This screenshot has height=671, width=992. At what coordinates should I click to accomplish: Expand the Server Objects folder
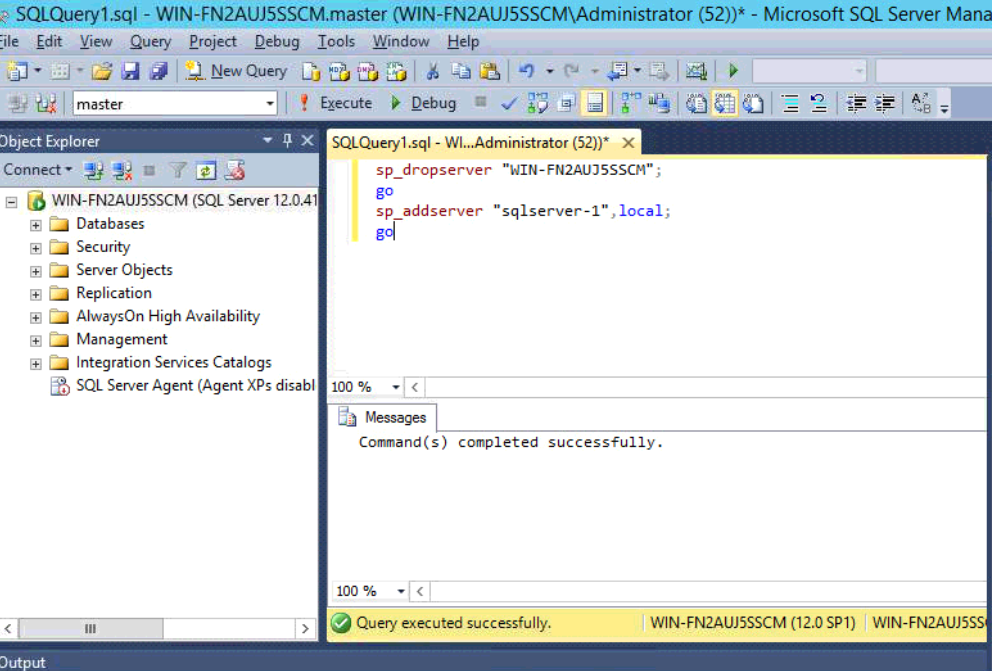[35, 271]
